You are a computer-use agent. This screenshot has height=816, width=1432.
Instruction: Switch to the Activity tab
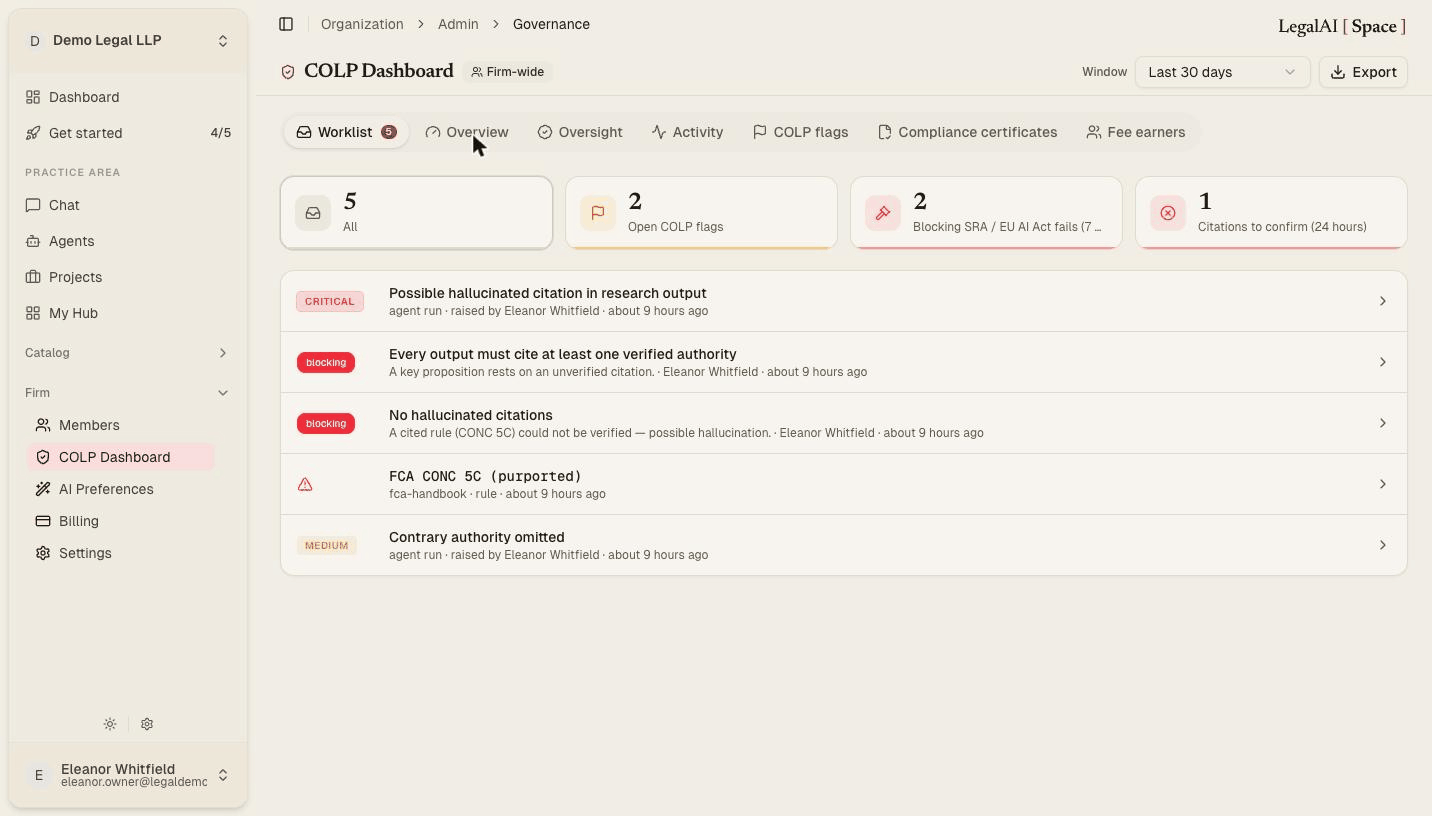687,132
